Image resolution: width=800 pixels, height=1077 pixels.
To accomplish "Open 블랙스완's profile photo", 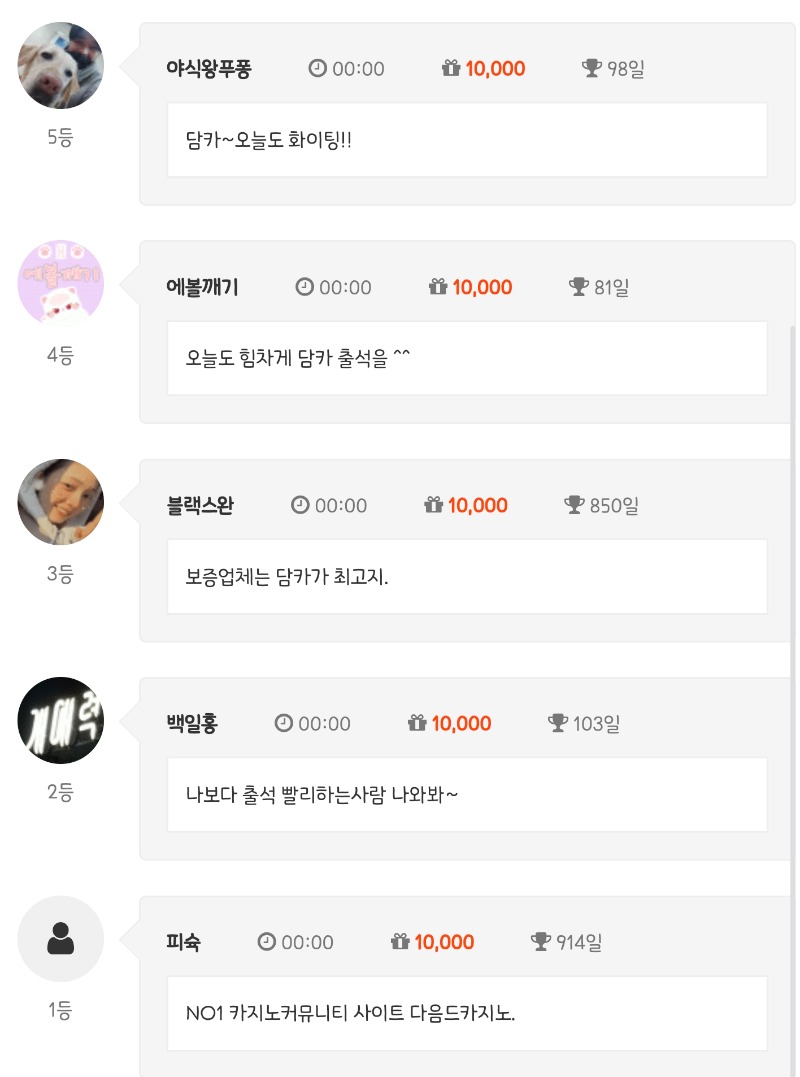I will tap(61, 502).
